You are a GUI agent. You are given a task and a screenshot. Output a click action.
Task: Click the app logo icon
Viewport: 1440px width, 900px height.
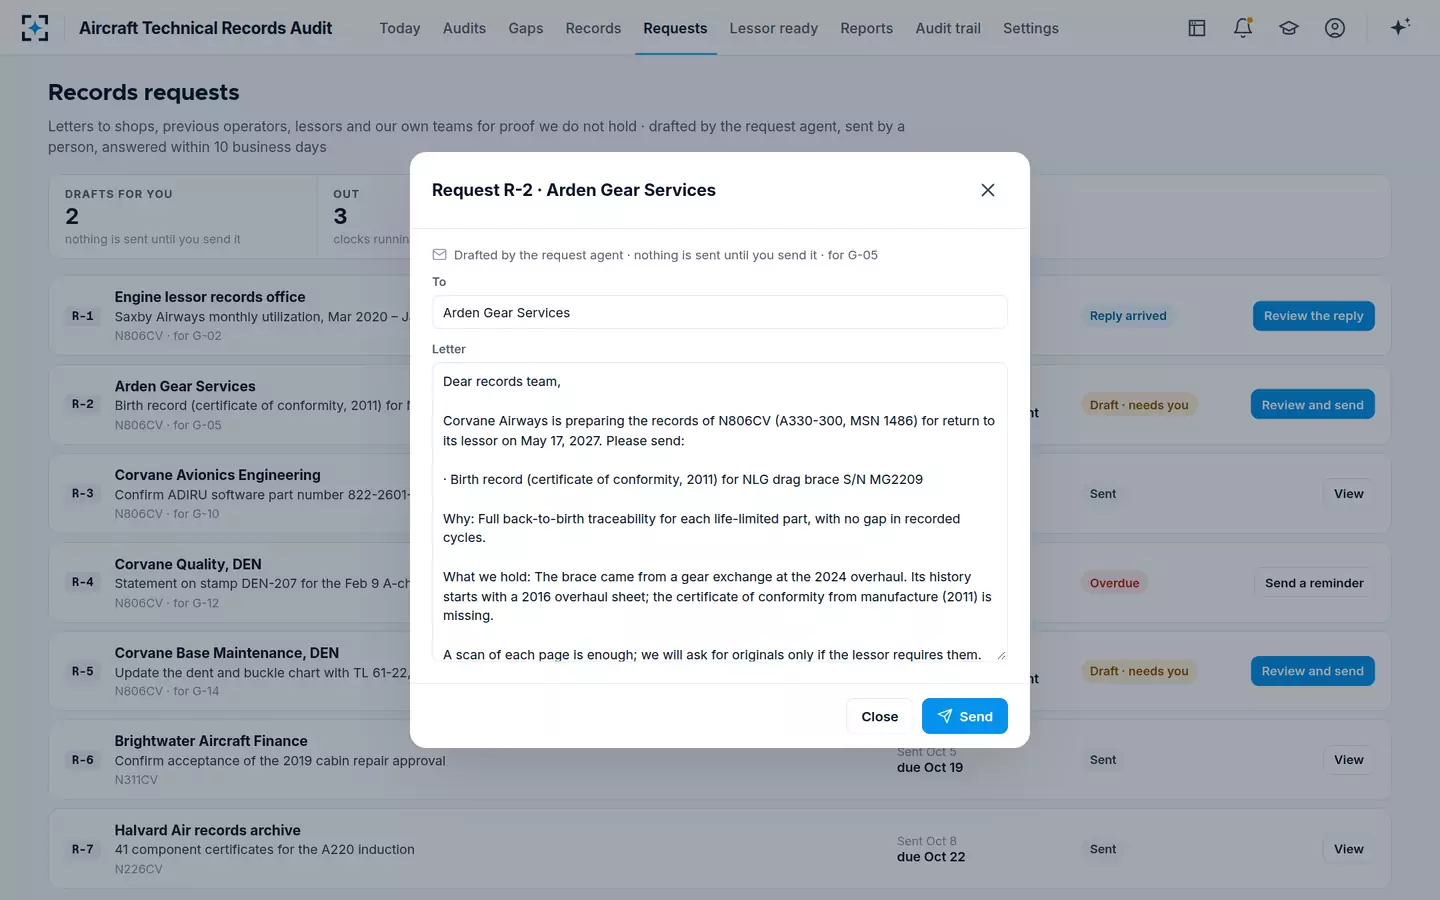35,28
